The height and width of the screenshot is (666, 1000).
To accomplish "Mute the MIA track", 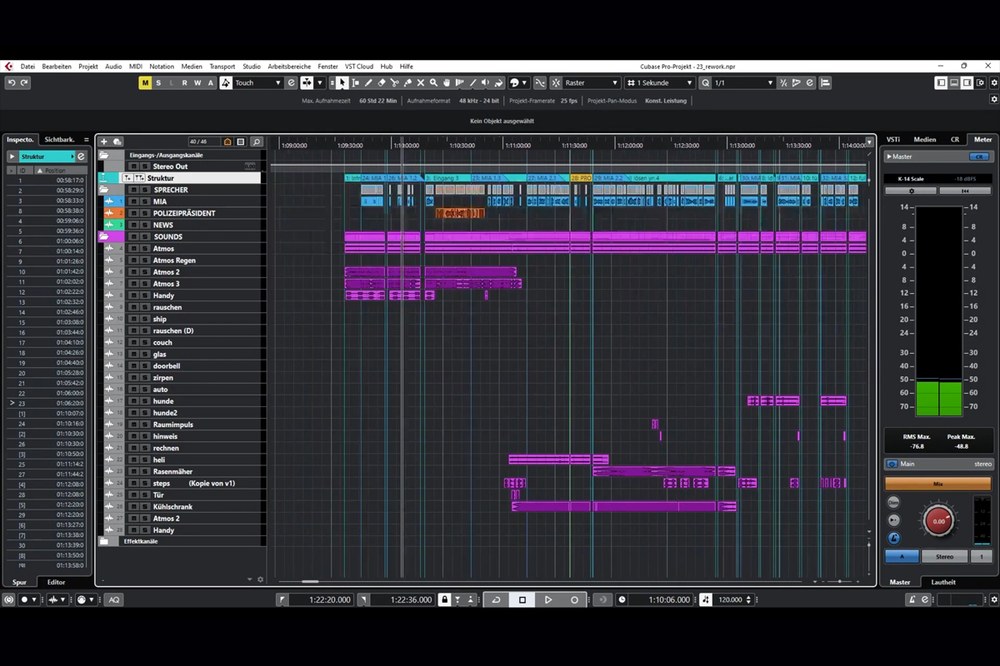I will point(133,201).
